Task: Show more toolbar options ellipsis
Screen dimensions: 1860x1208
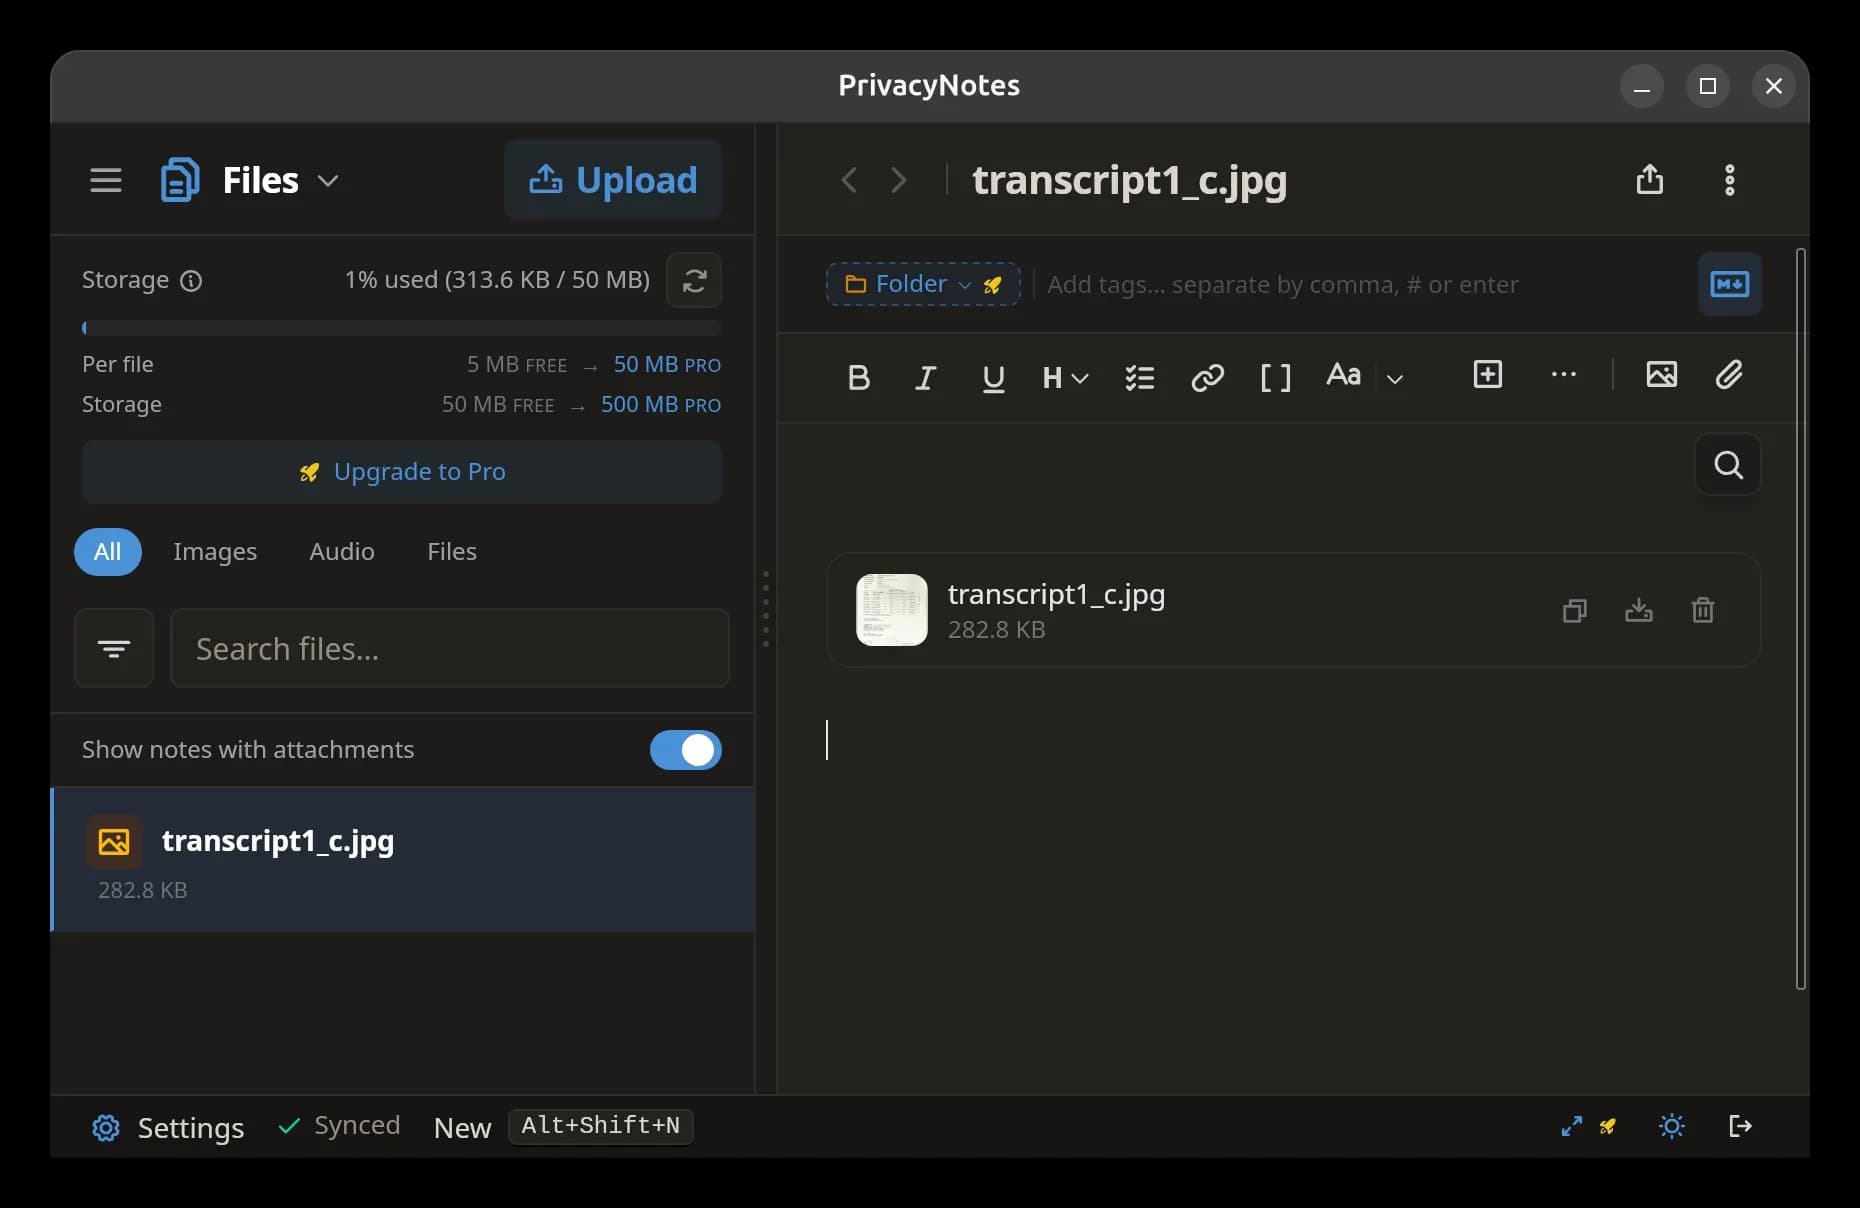Action: pos(1564,374)
